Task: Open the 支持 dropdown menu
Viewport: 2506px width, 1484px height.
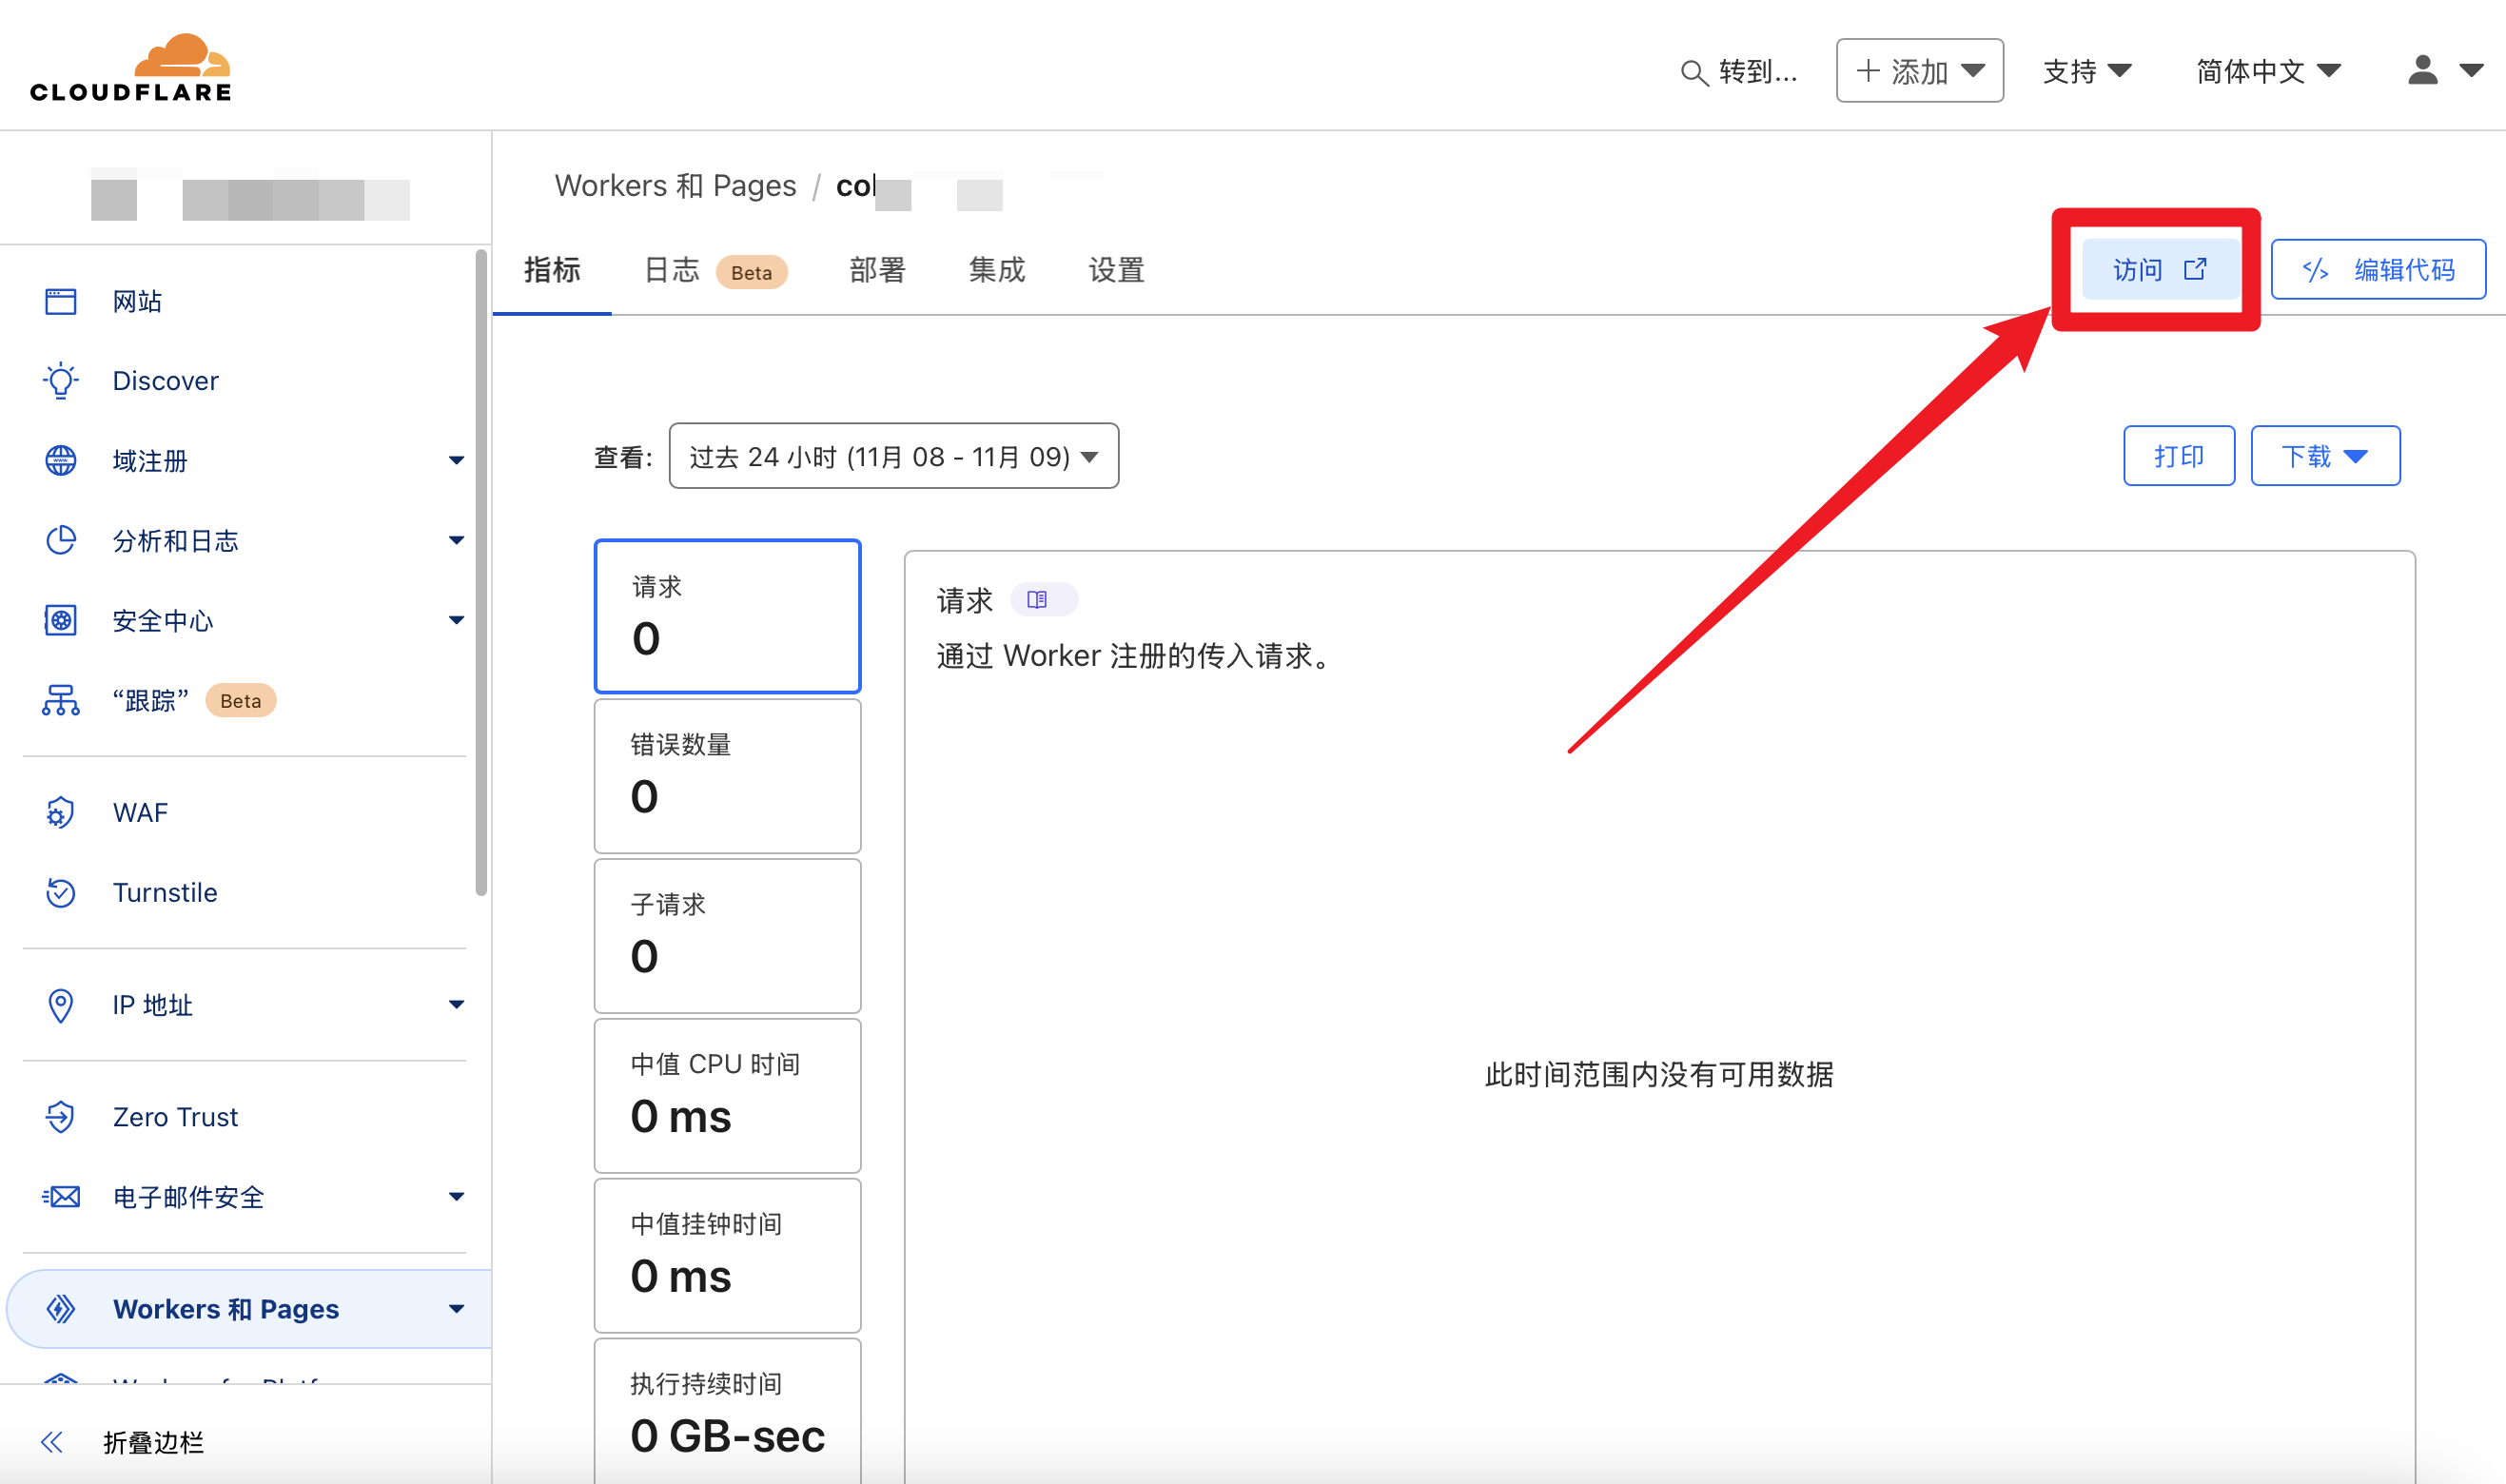Action: [x=2087, y=71]
